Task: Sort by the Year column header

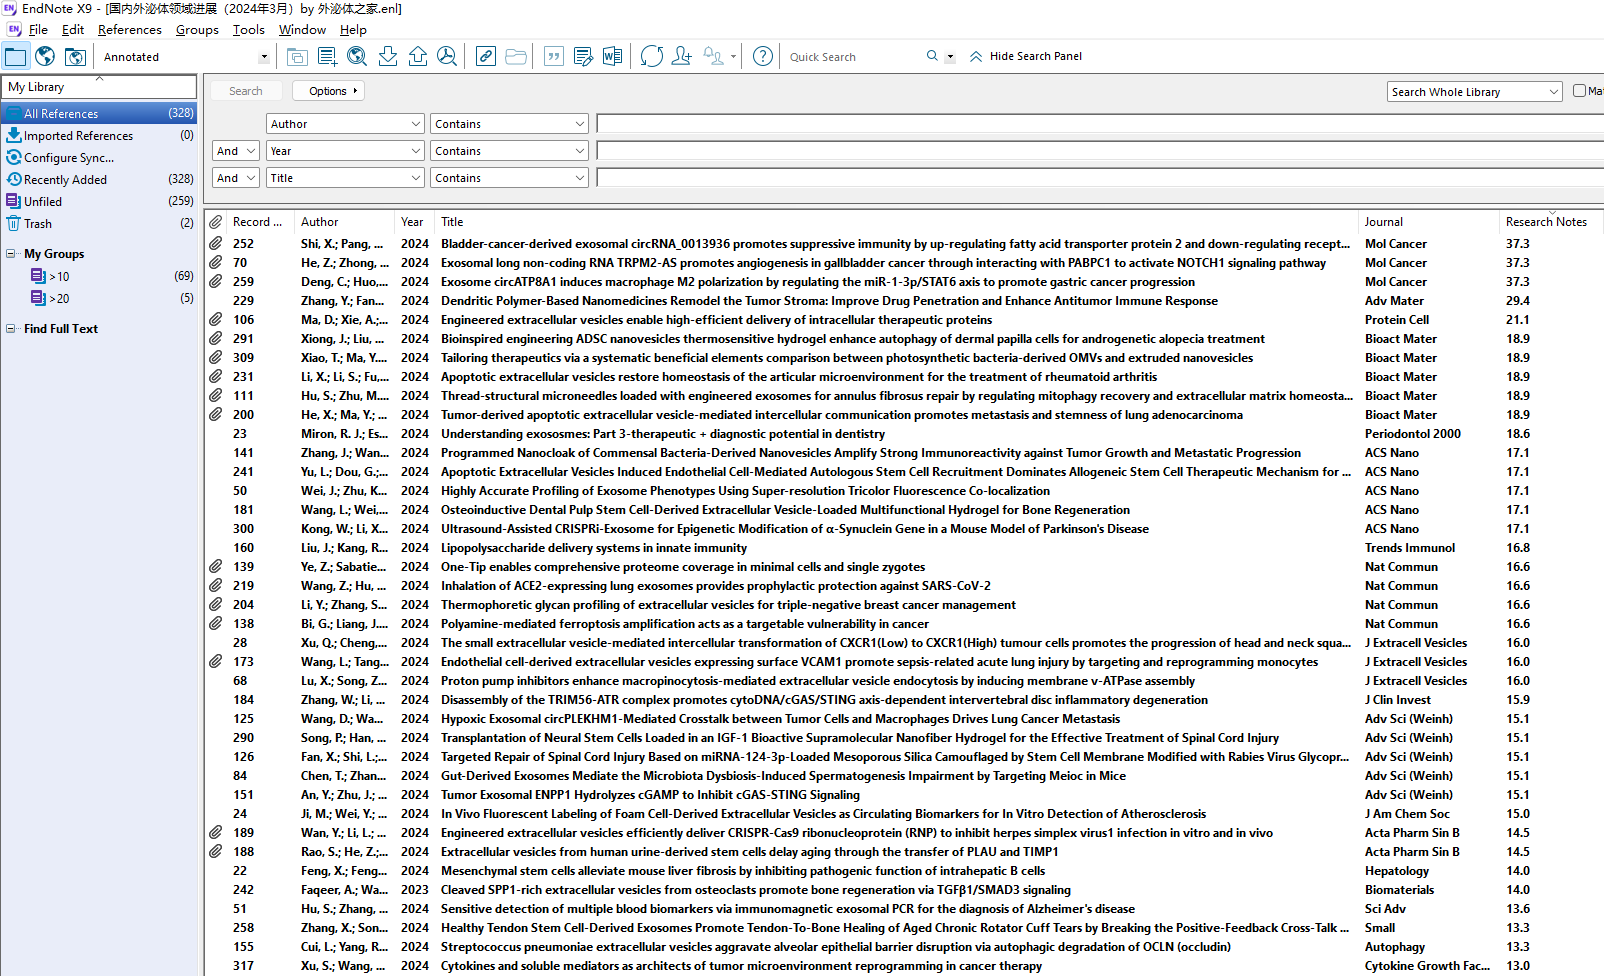Action: [x=412, y=222]
